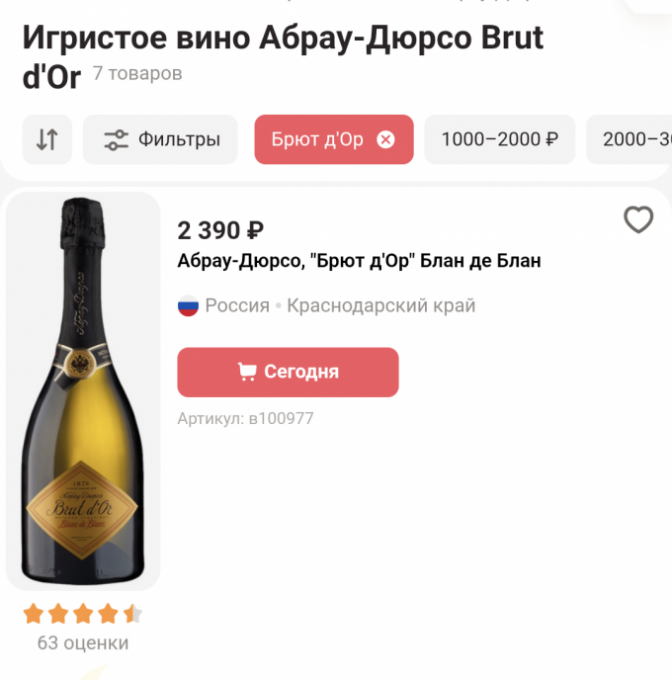Select the Россия country link
The height and width of the screenshot is (680, 672).
tap(238, 306)
